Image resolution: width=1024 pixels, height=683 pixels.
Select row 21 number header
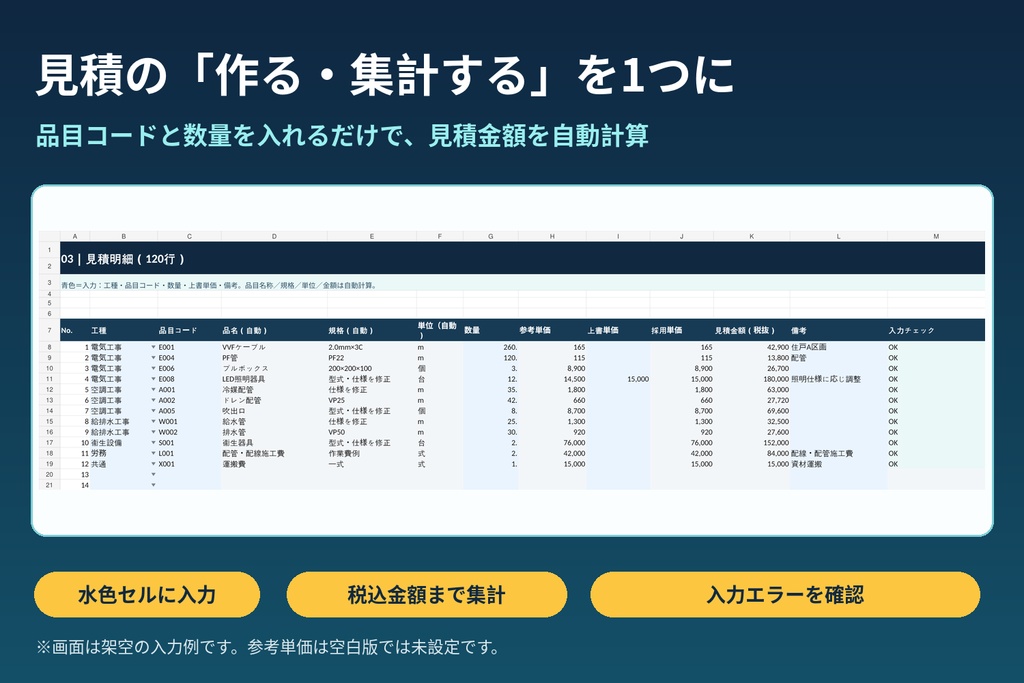(49, 485)
